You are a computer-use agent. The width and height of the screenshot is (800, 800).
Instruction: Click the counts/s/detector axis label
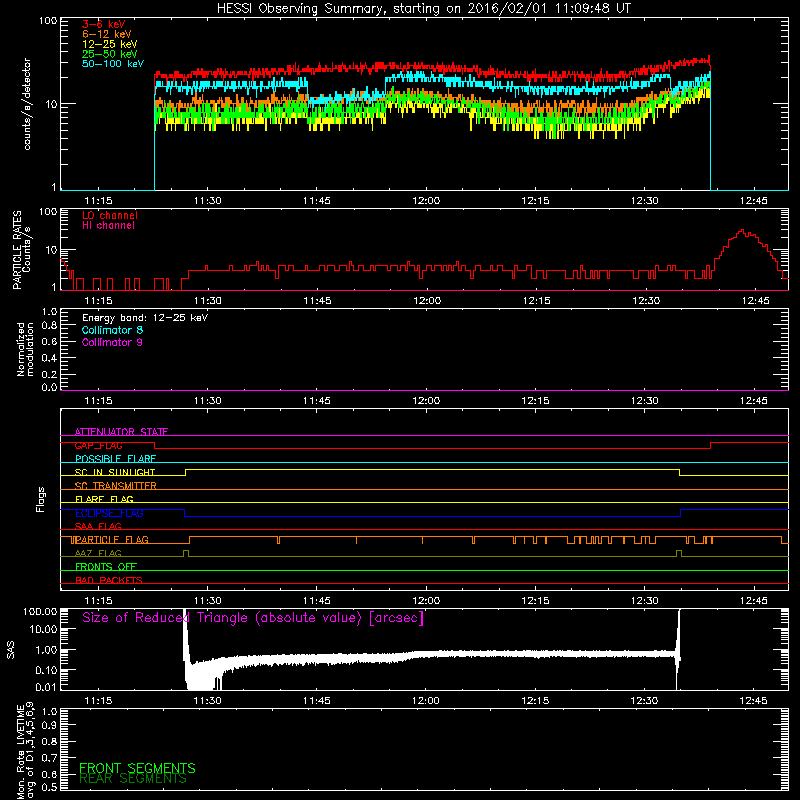[x=27, y=104]
